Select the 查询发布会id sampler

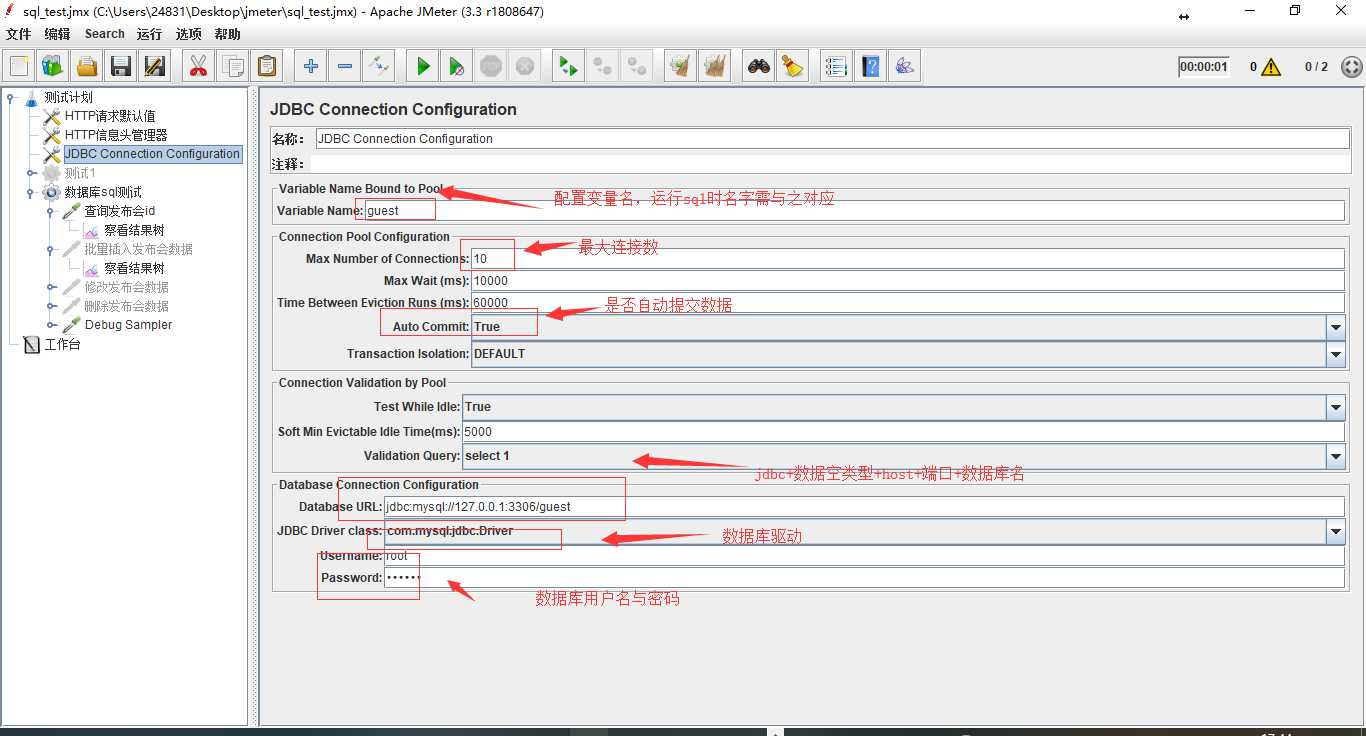pos(119,211)
